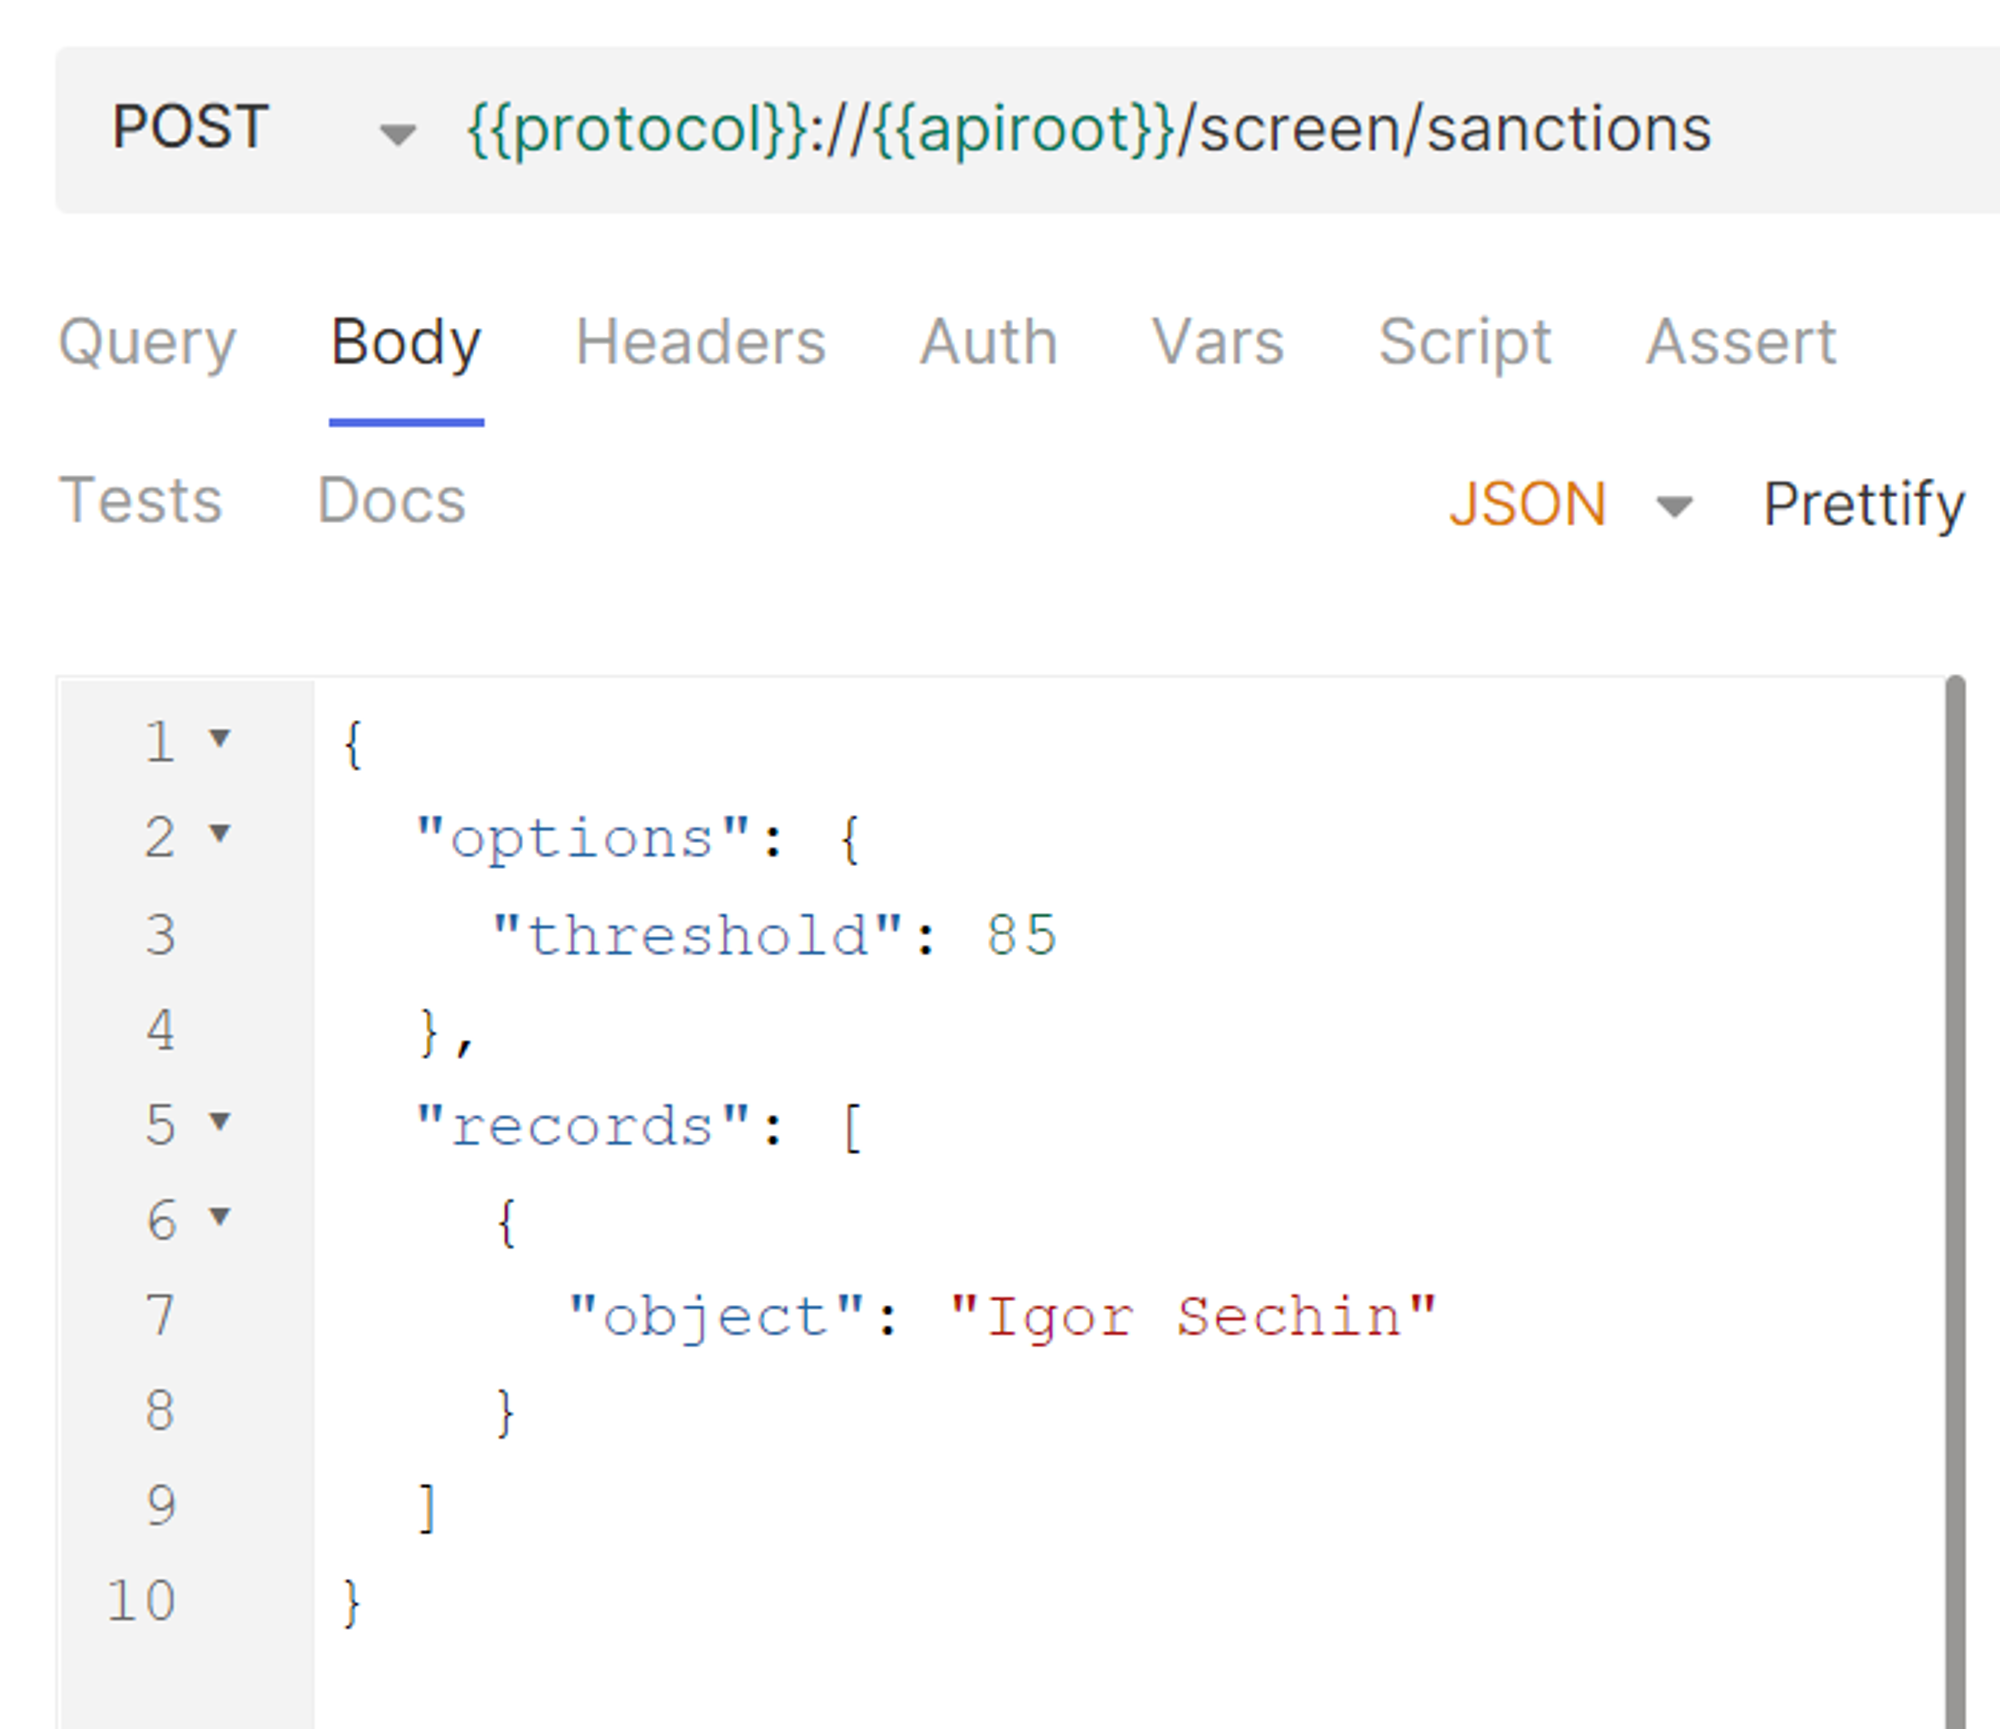The height and width of the screenshot is (1729, 2000).
Task: Collapse the object fold arrow on line 6
Action: pos(220,1217)
